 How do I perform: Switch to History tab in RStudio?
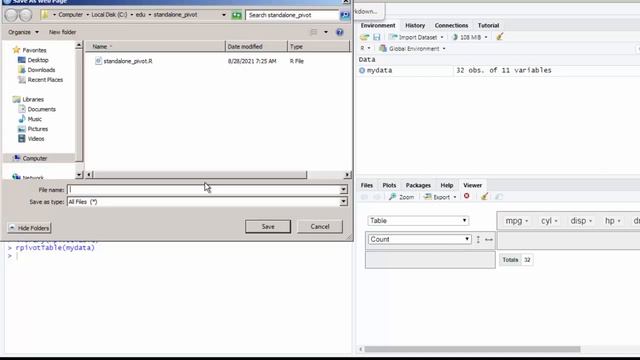tap(415, 25)
